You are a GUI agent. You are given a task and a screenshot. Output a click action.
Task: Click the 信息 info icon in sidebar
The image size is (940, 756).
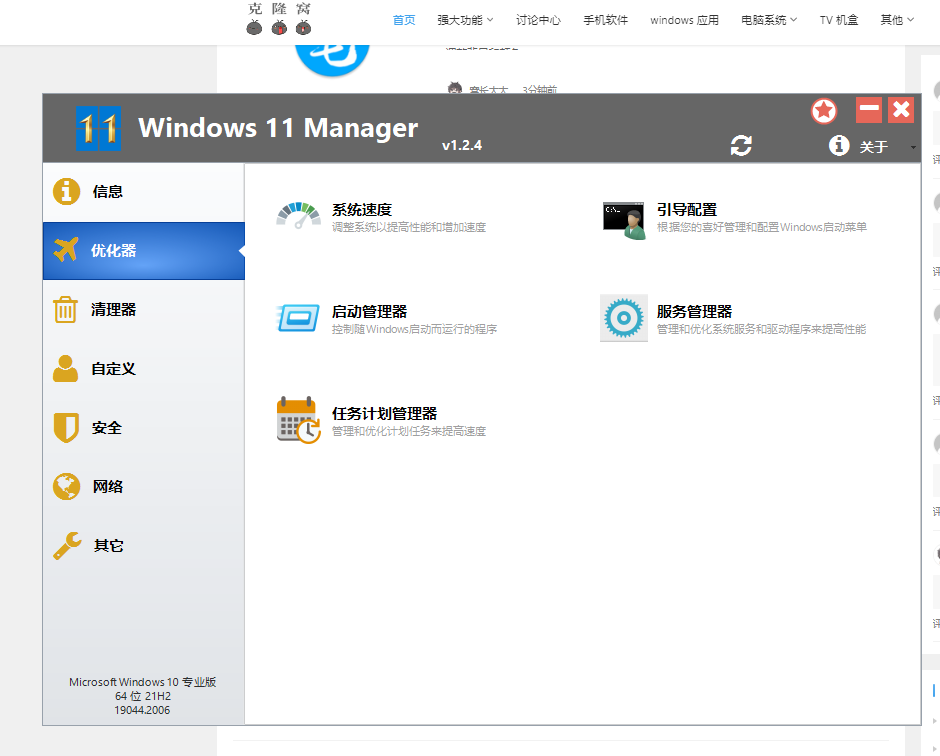(67, 191)
